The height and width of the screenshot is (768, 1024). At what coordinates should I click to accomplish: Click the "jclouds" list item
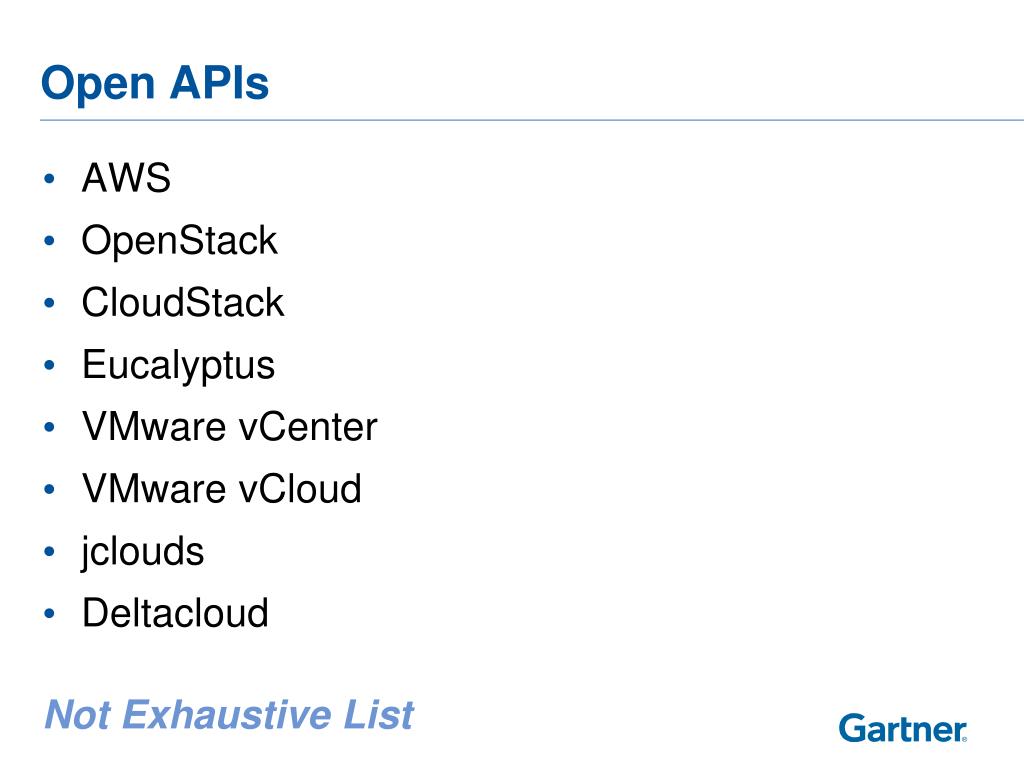(x=142, y=552)
